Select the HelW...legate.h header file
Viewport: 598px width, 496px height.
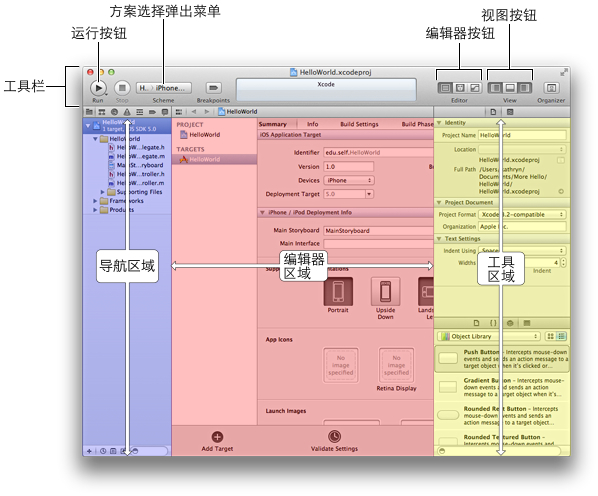[x=137, y=148]
